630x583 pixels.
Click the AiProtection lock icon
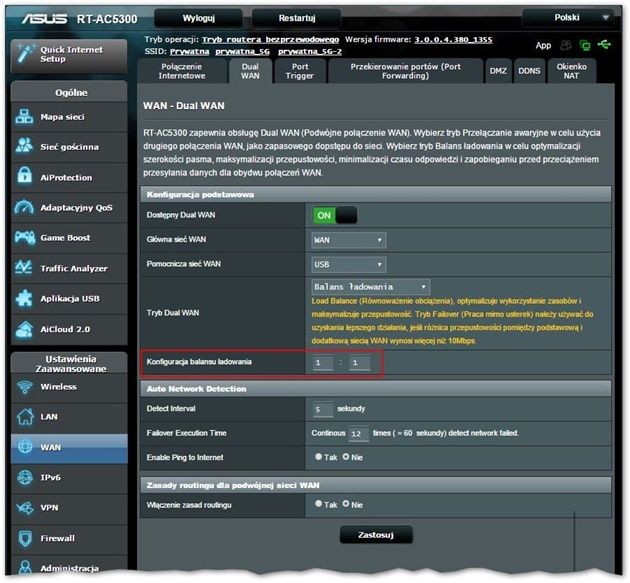pos(25,176)
